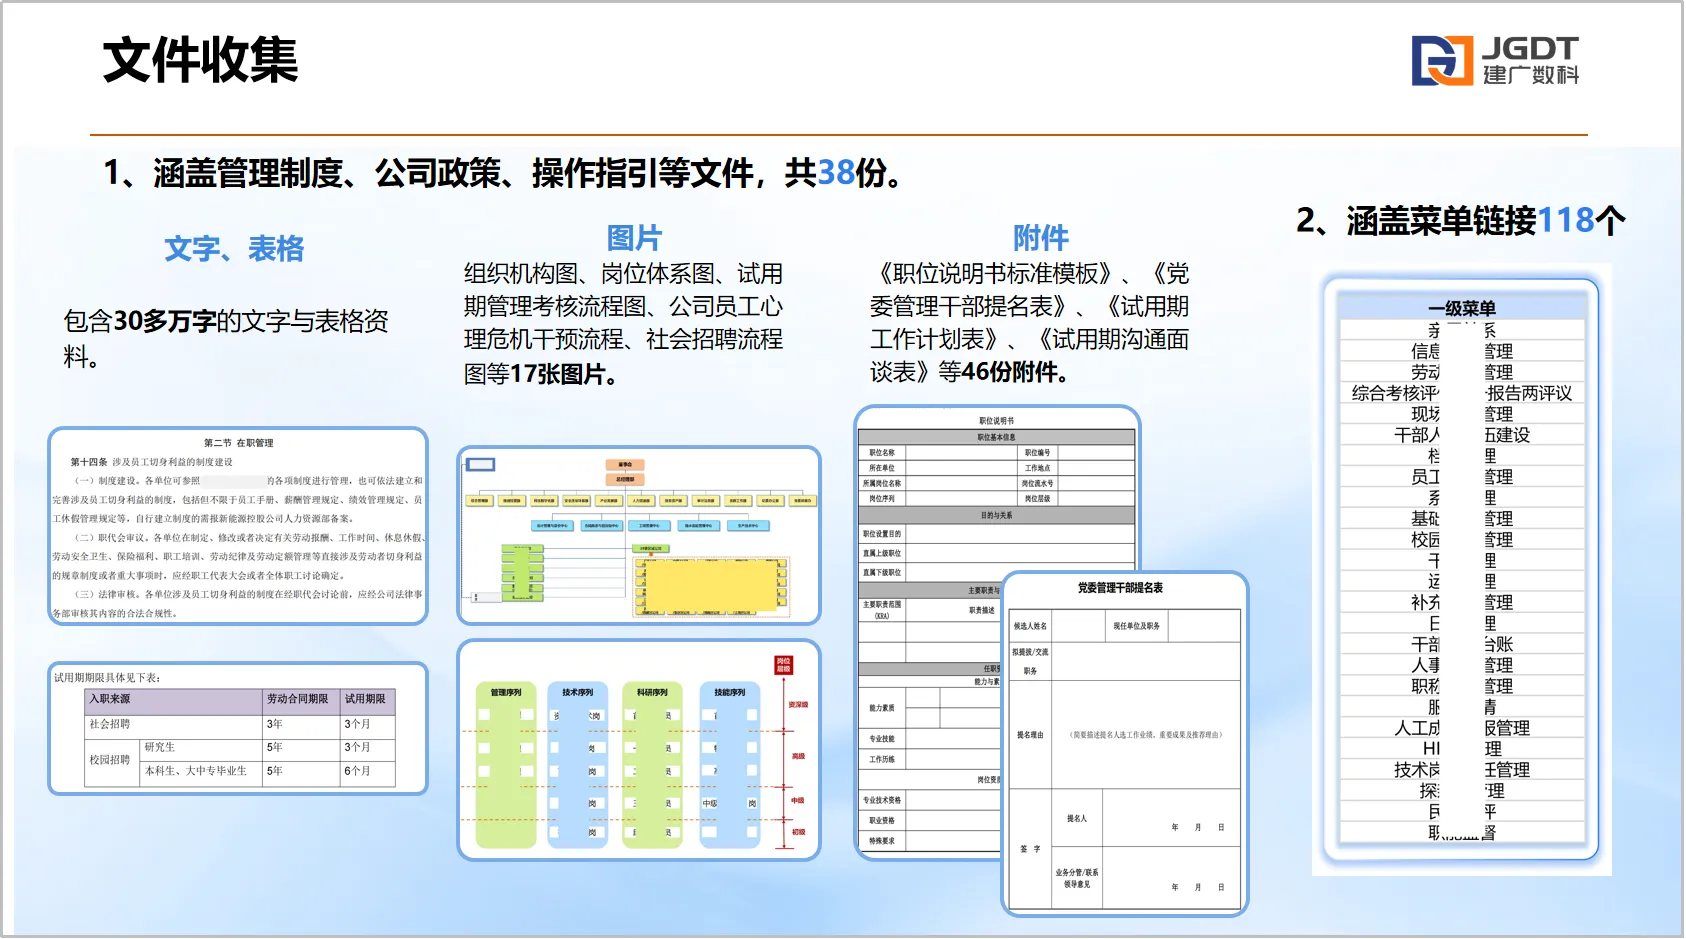
Task: Click the blue rectangle in the org chart corner
Action: click(x=481, y=464)
